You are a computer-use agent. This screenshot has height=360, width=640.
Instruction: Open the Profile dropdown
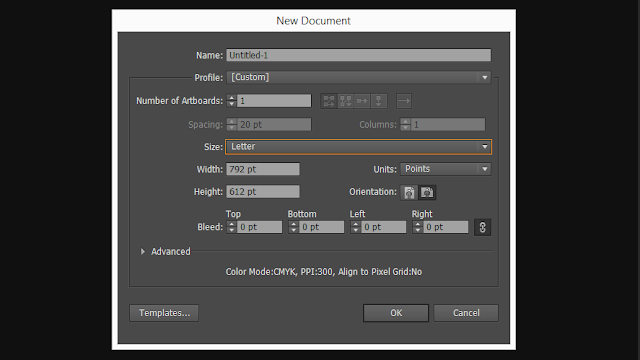pyautogui.click(x=359, y=78)
